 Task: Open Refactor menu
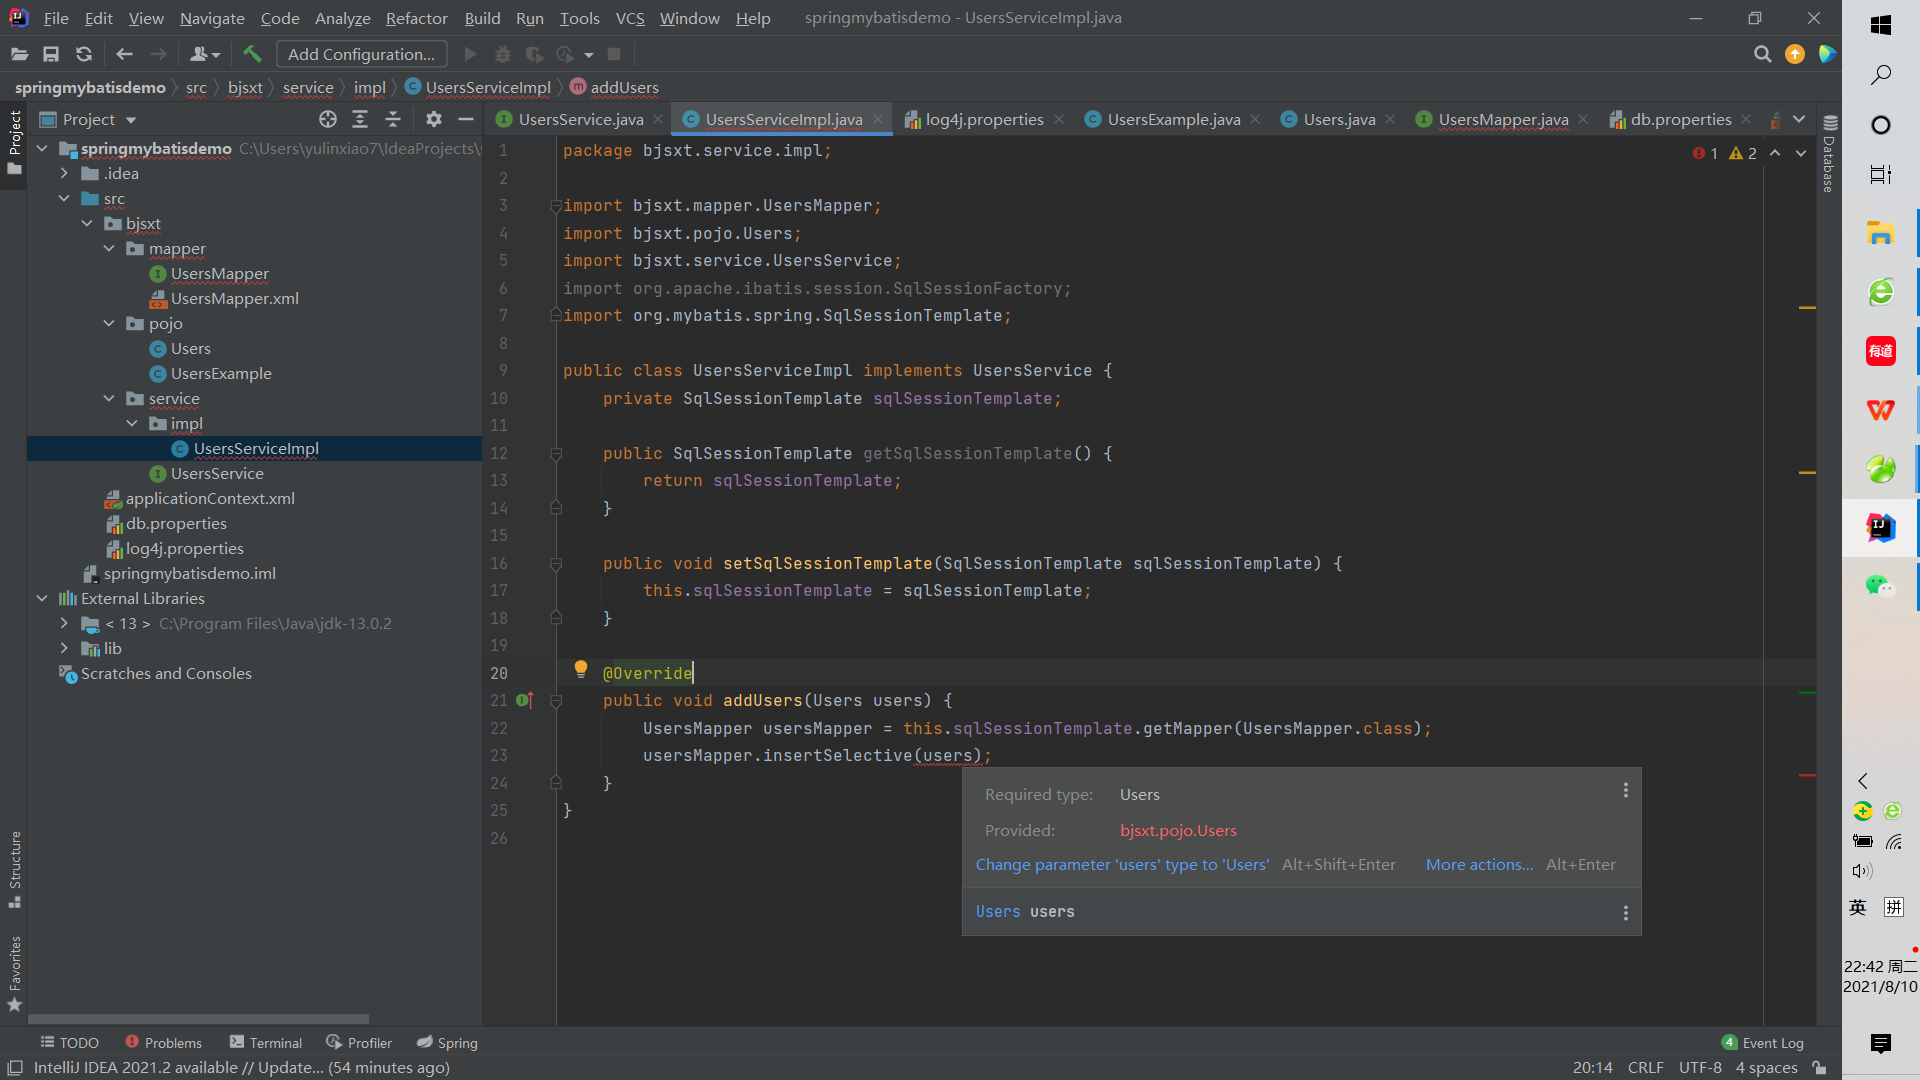pos(417,18)
